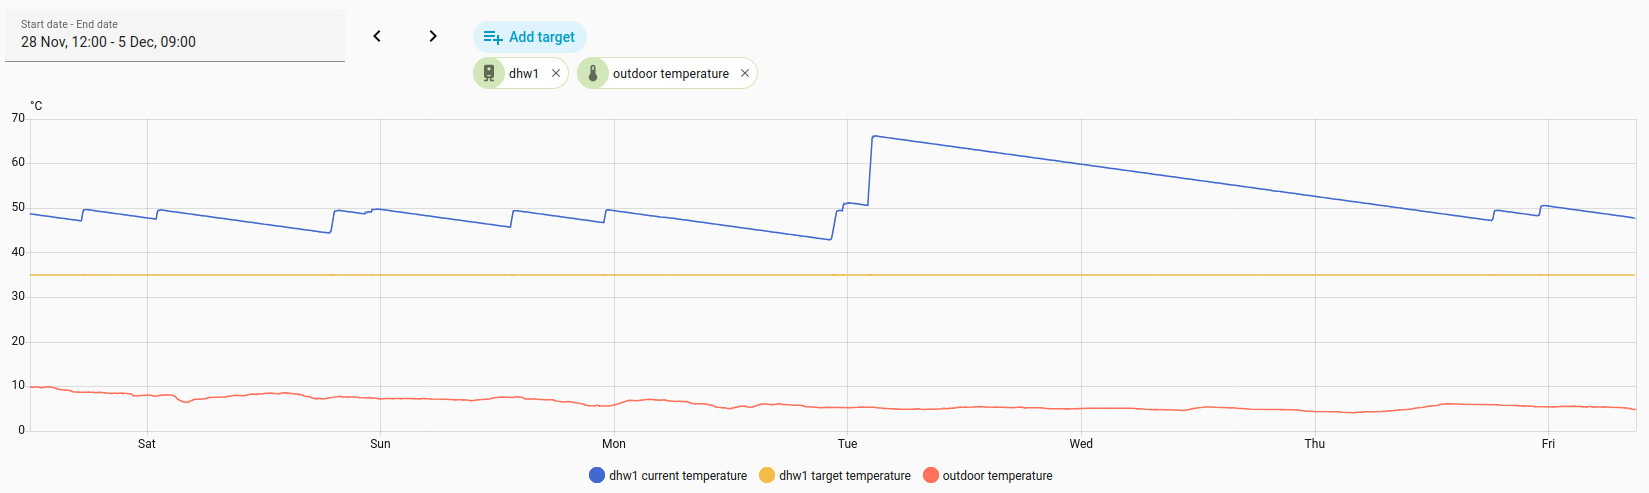Click the Add target list-plus icon
The height and width of the screenshot is (493, 1649).
pos(493,37)
